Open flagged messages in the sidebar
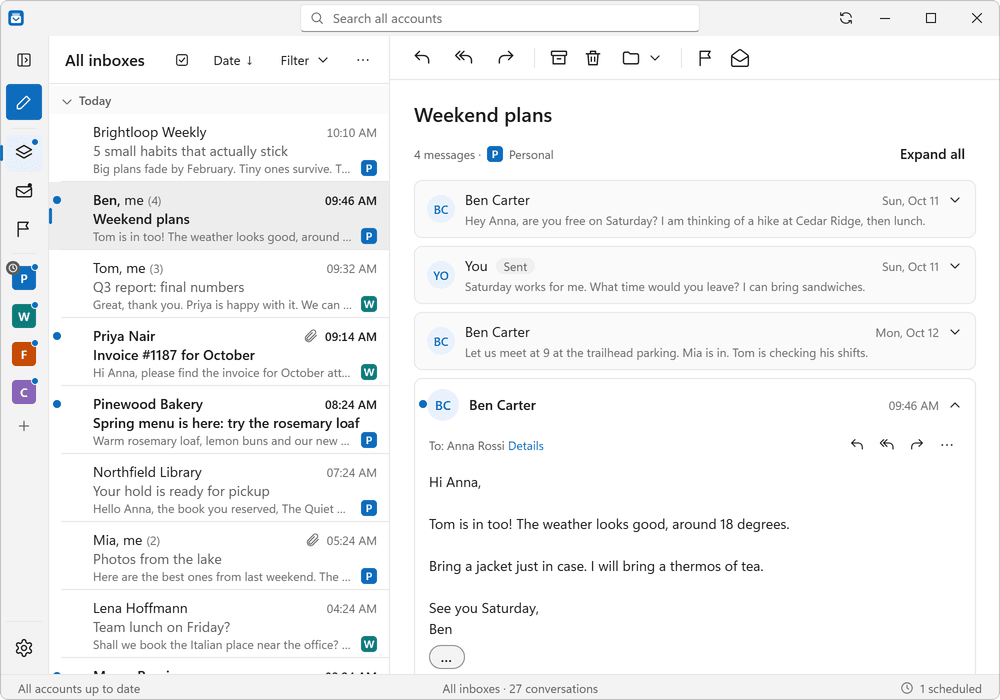This screenshot has height=700, width=1000. [24, 229]
